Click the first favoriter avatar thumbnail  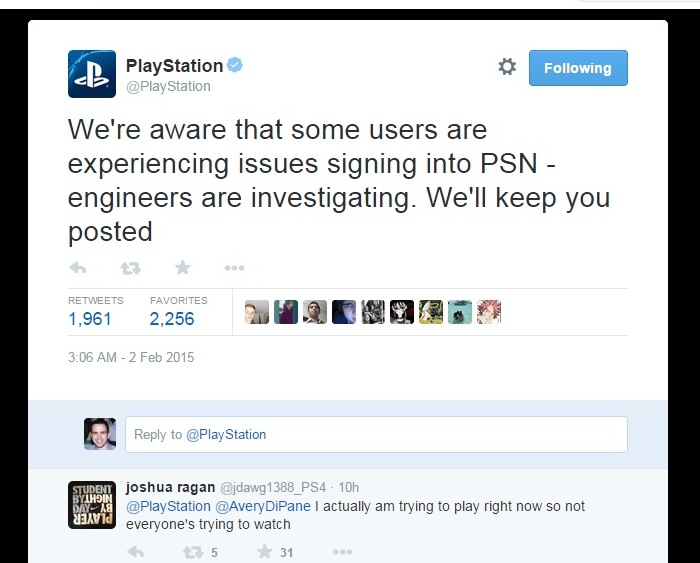point(257,313)
